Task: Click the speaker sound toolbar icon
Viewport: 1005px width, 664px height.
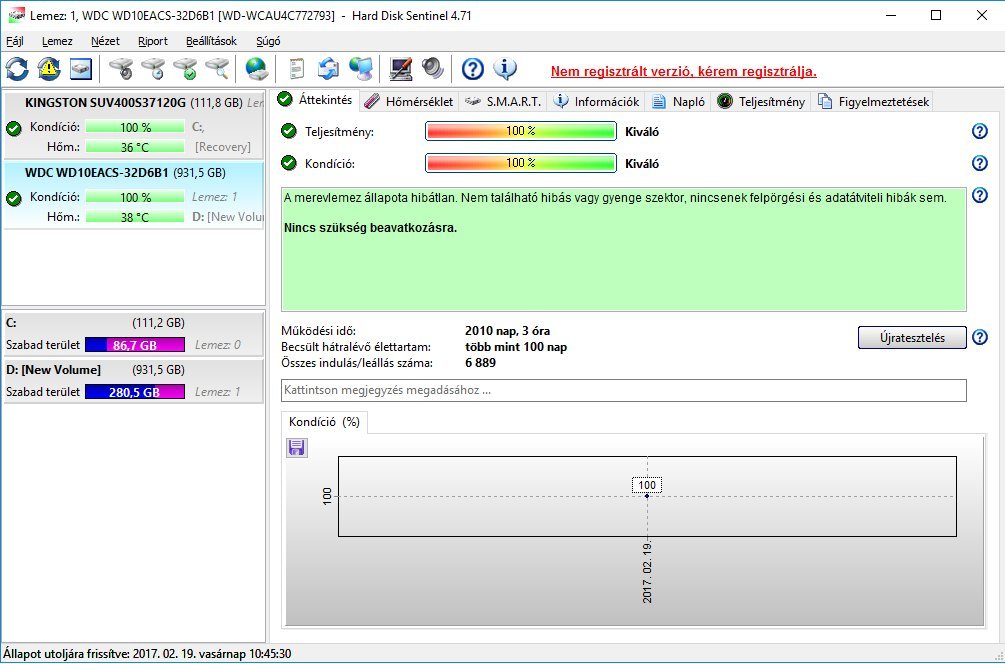Action: 433,69
